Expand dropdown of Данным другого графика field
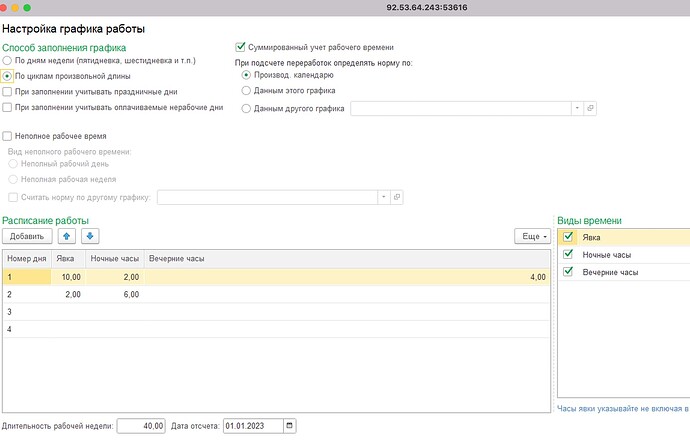This screenshot has height=445, width=690. pyautogui.click(x=577, y=108)
